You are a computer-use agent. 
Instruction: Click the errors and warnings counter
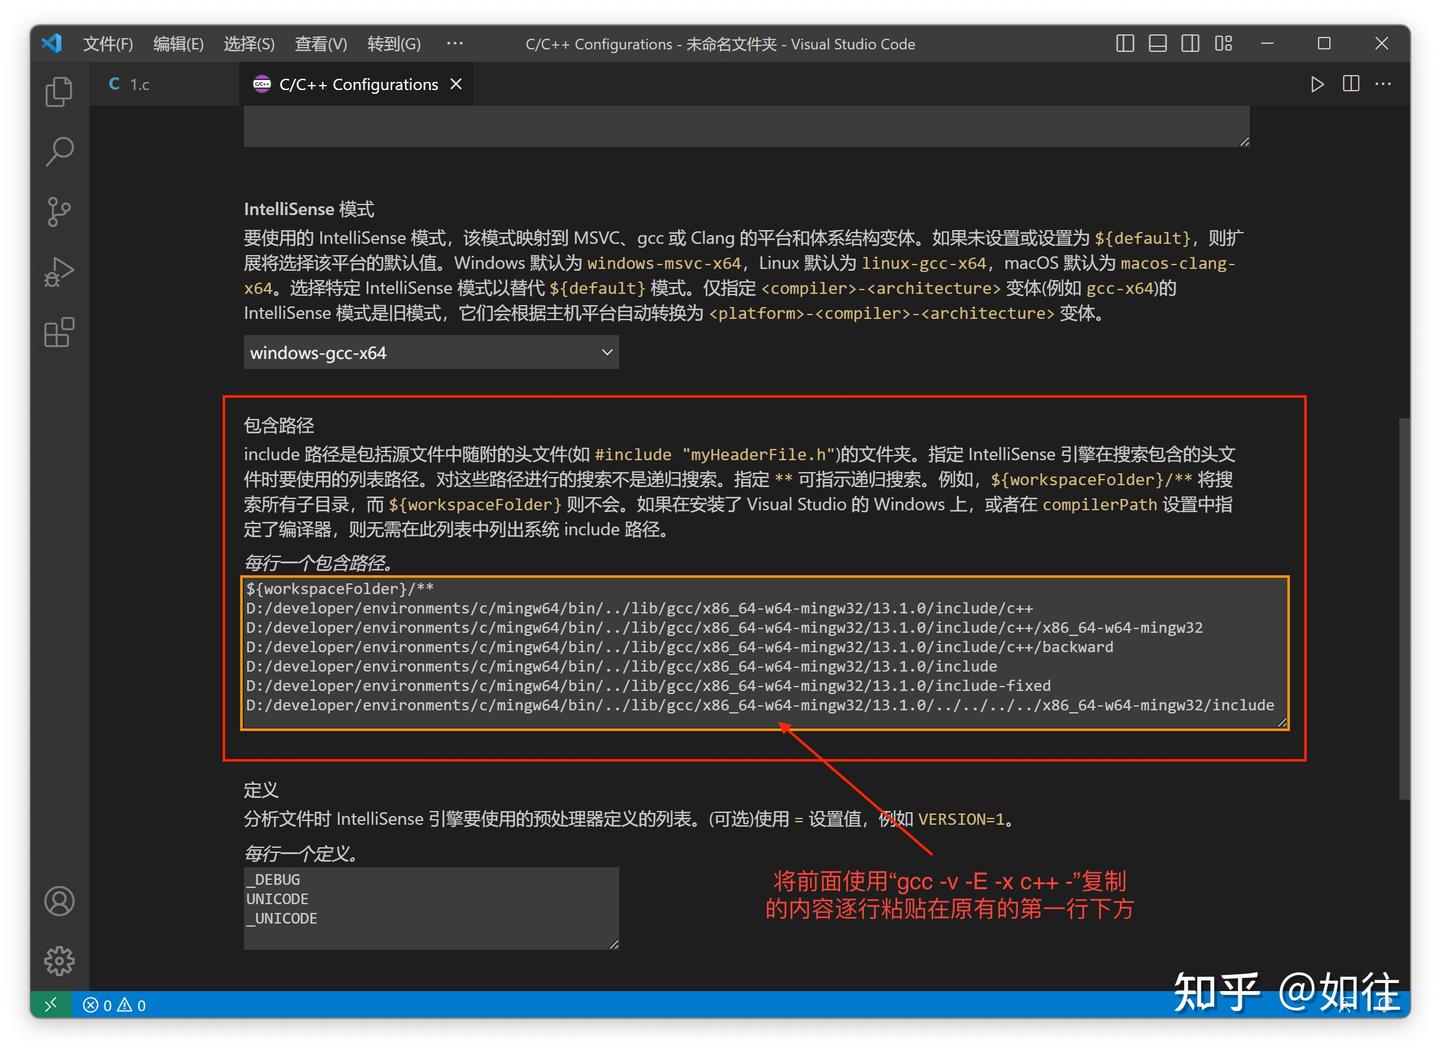[x=113, y=1005]
